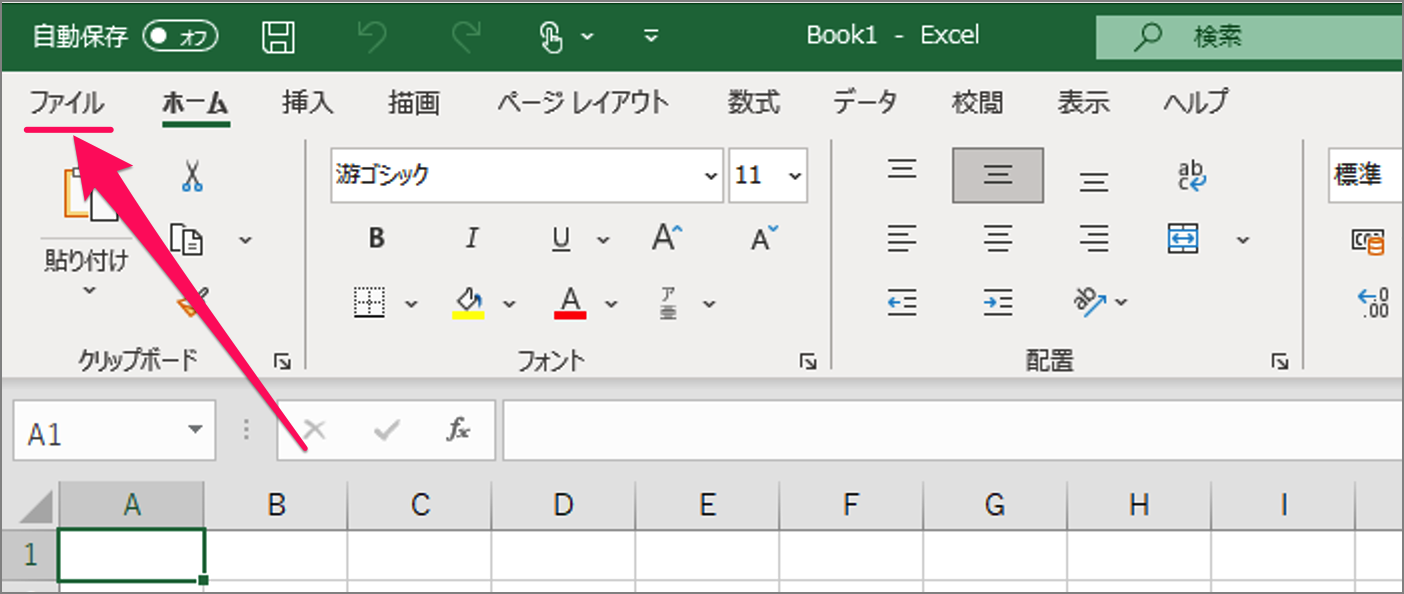The image size is (1404, 594).
Task: Click the Top Align icon
Action: [902, 170]
